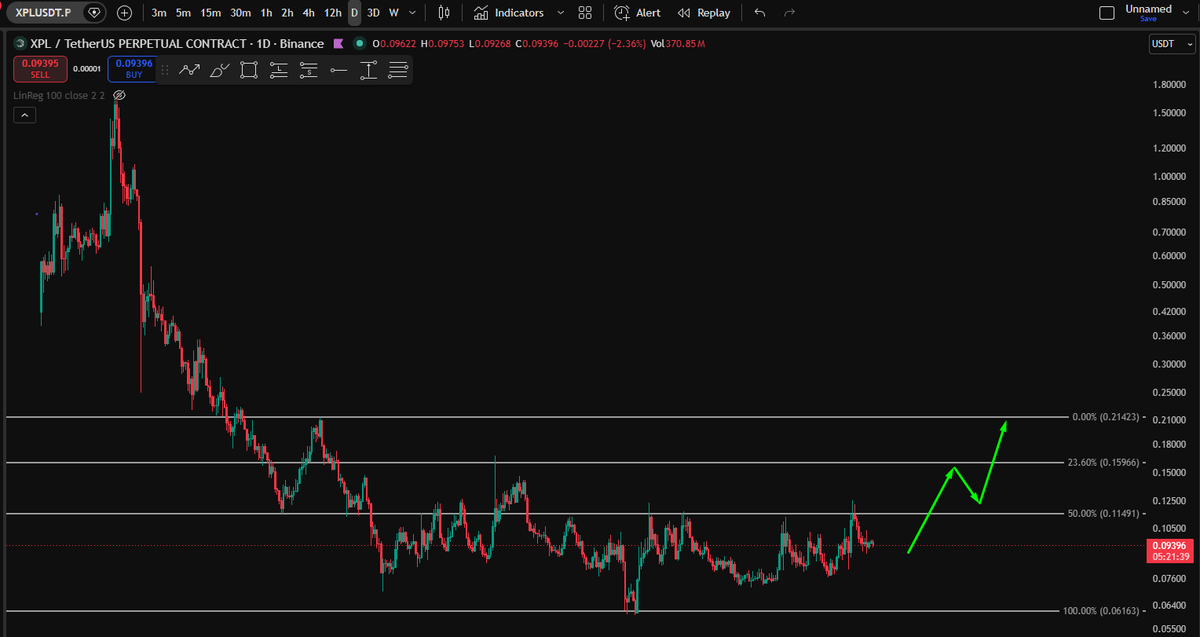Select the long position tool
The width and height of the screenshot is (1200, 637).
coord(279,70)
